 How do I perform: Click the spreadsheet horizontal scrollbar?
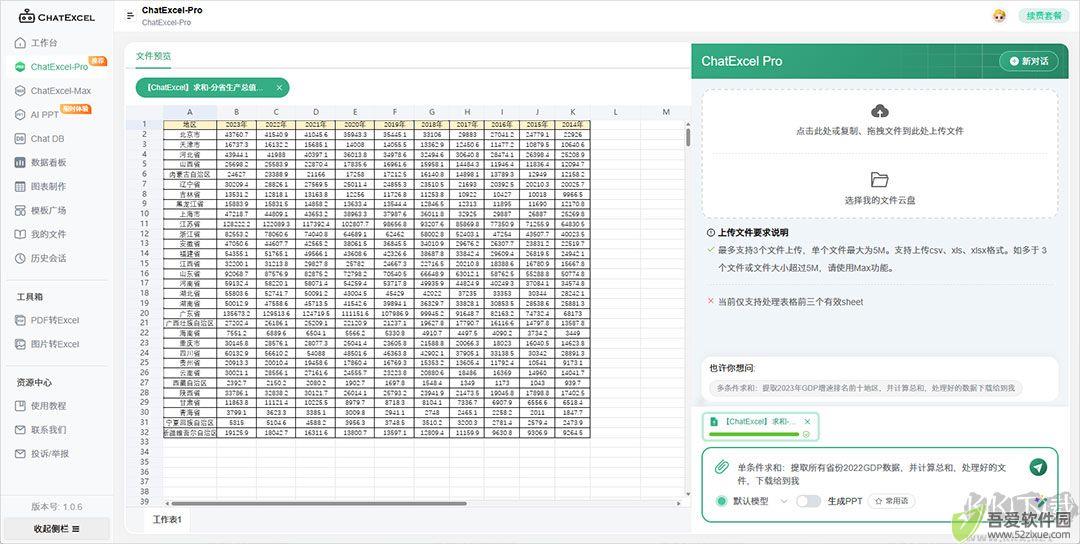pyautogui.click(x=320, y=503)
